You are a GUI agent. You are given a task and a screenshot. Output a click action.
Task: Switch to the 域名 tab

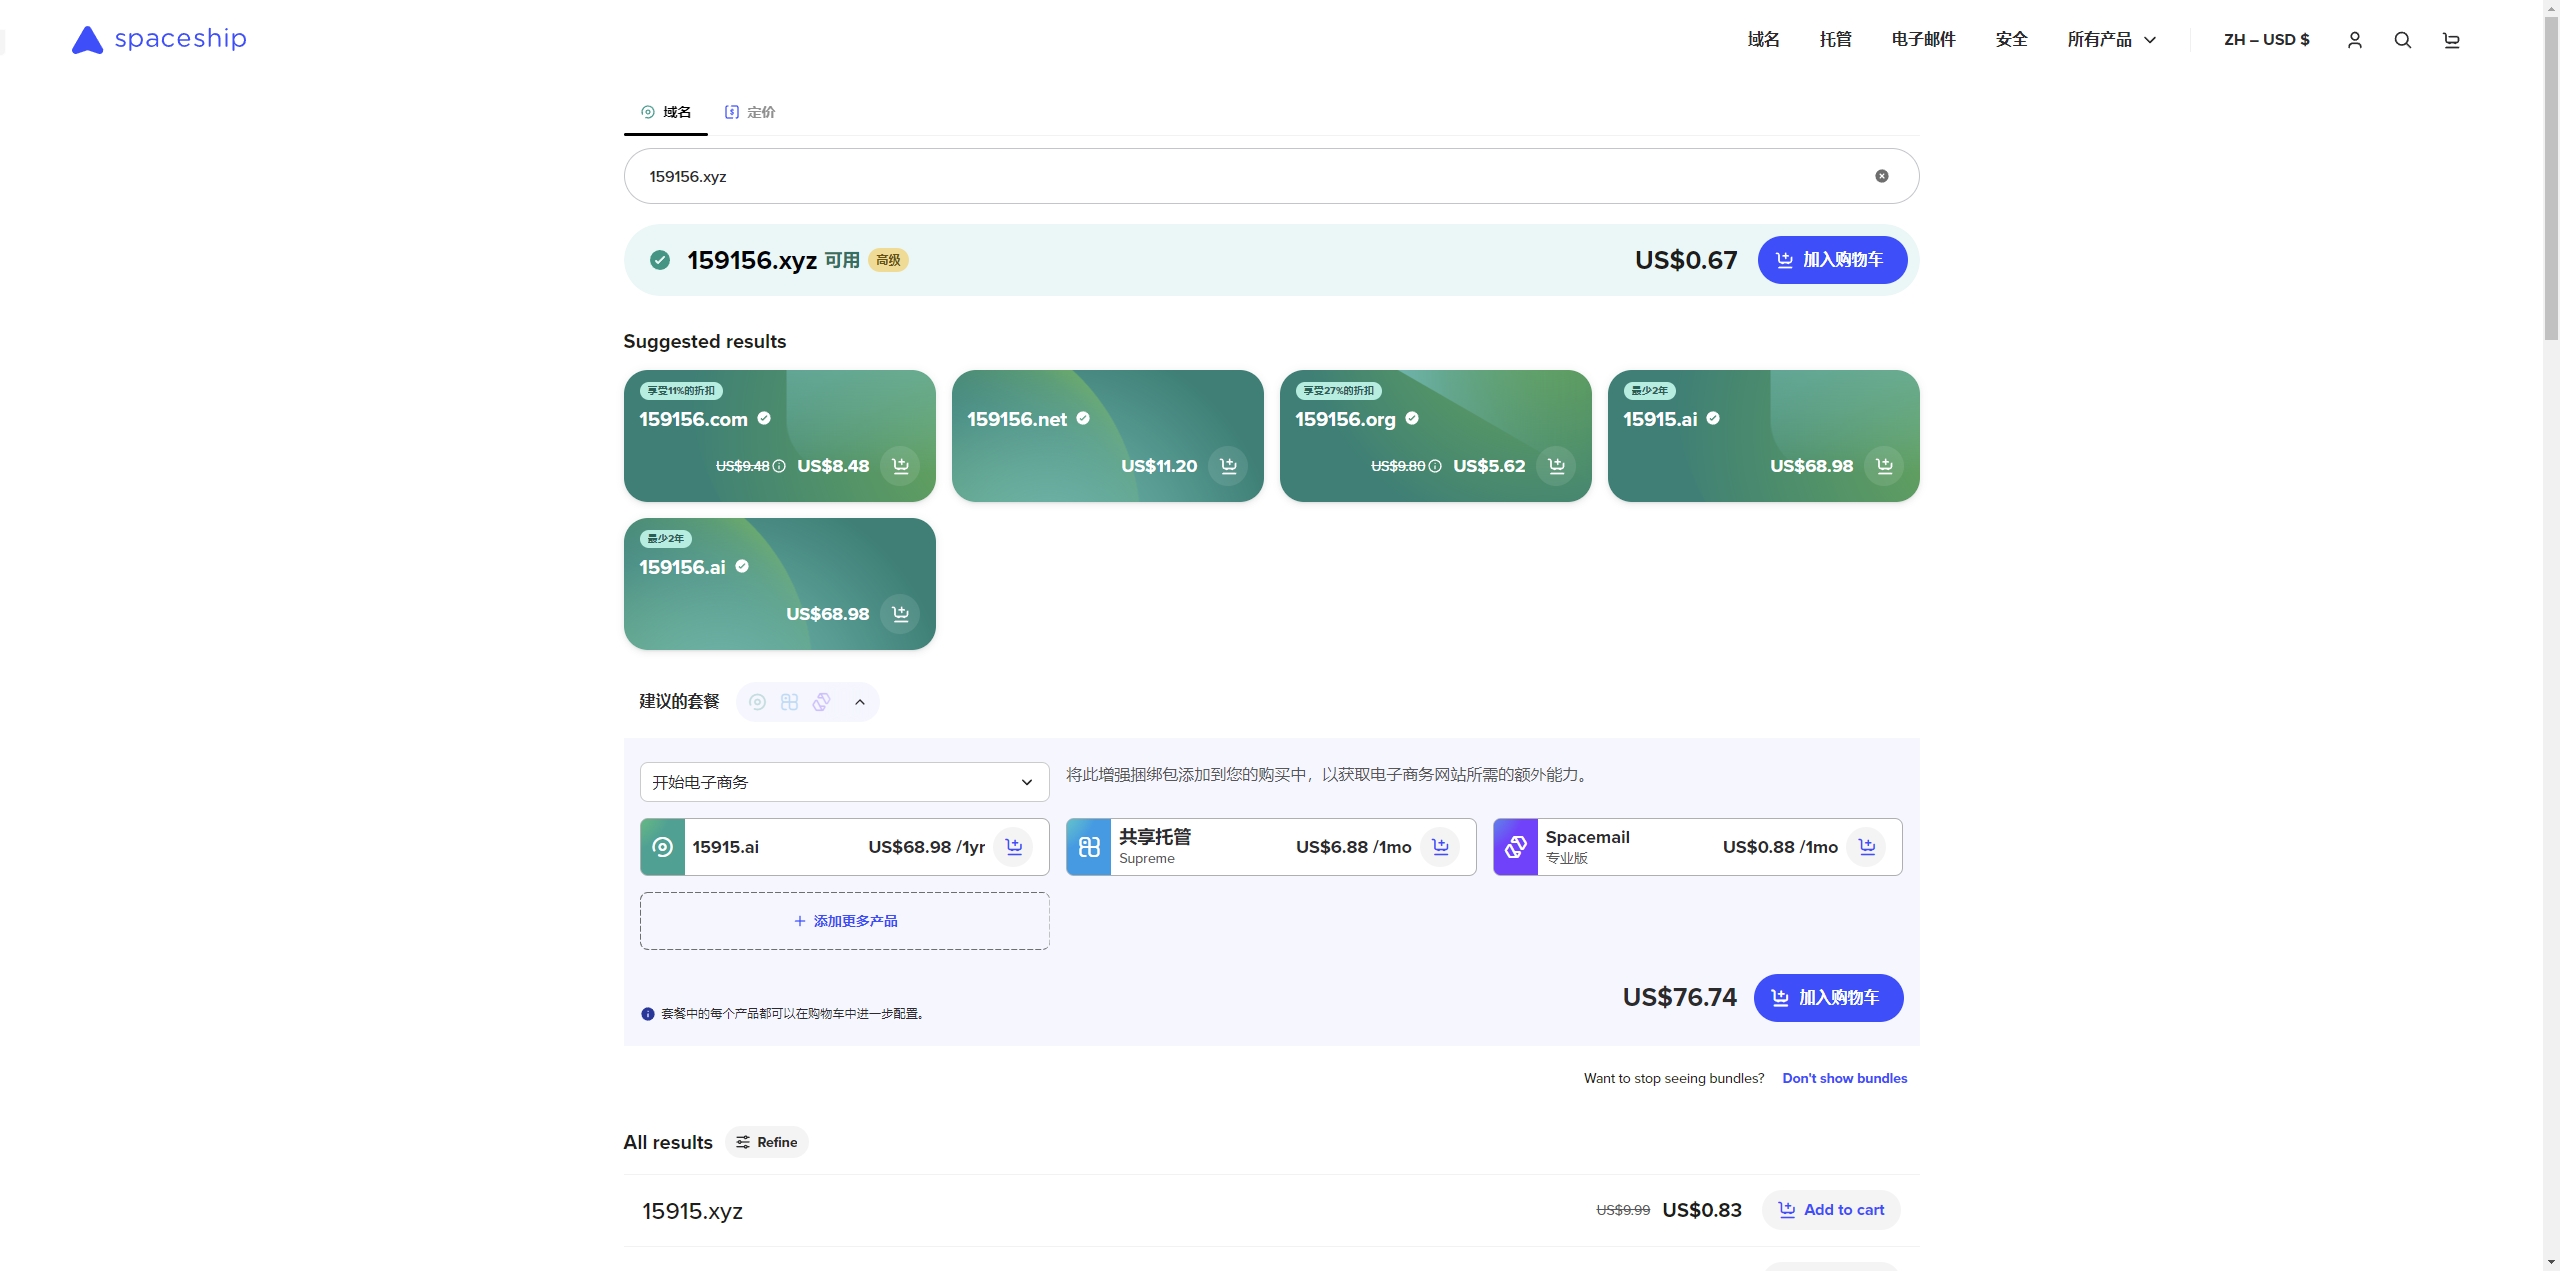tap(666, 112)
